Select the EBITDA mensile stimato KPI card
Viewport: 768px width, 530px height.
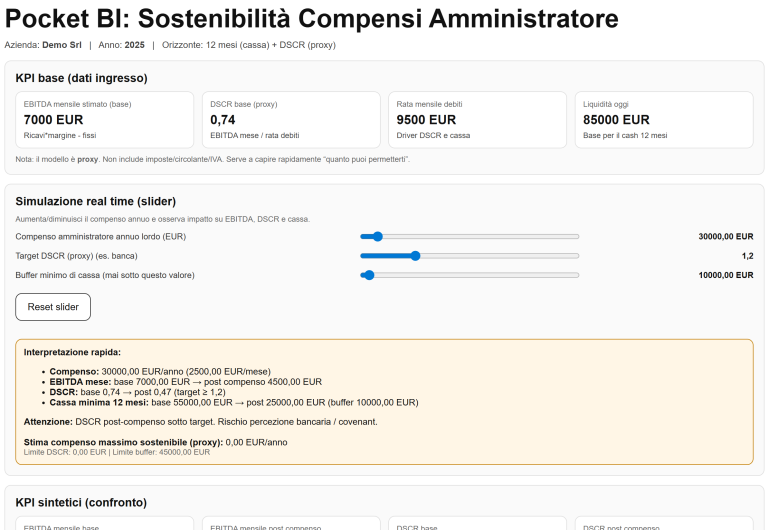click(104, 120)
